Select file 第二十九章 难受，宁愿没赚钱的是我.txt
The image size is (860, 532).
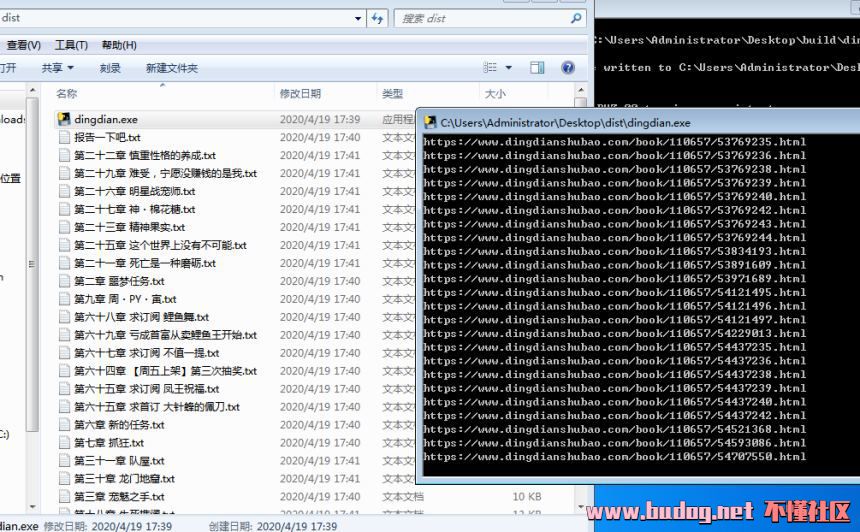166,173
